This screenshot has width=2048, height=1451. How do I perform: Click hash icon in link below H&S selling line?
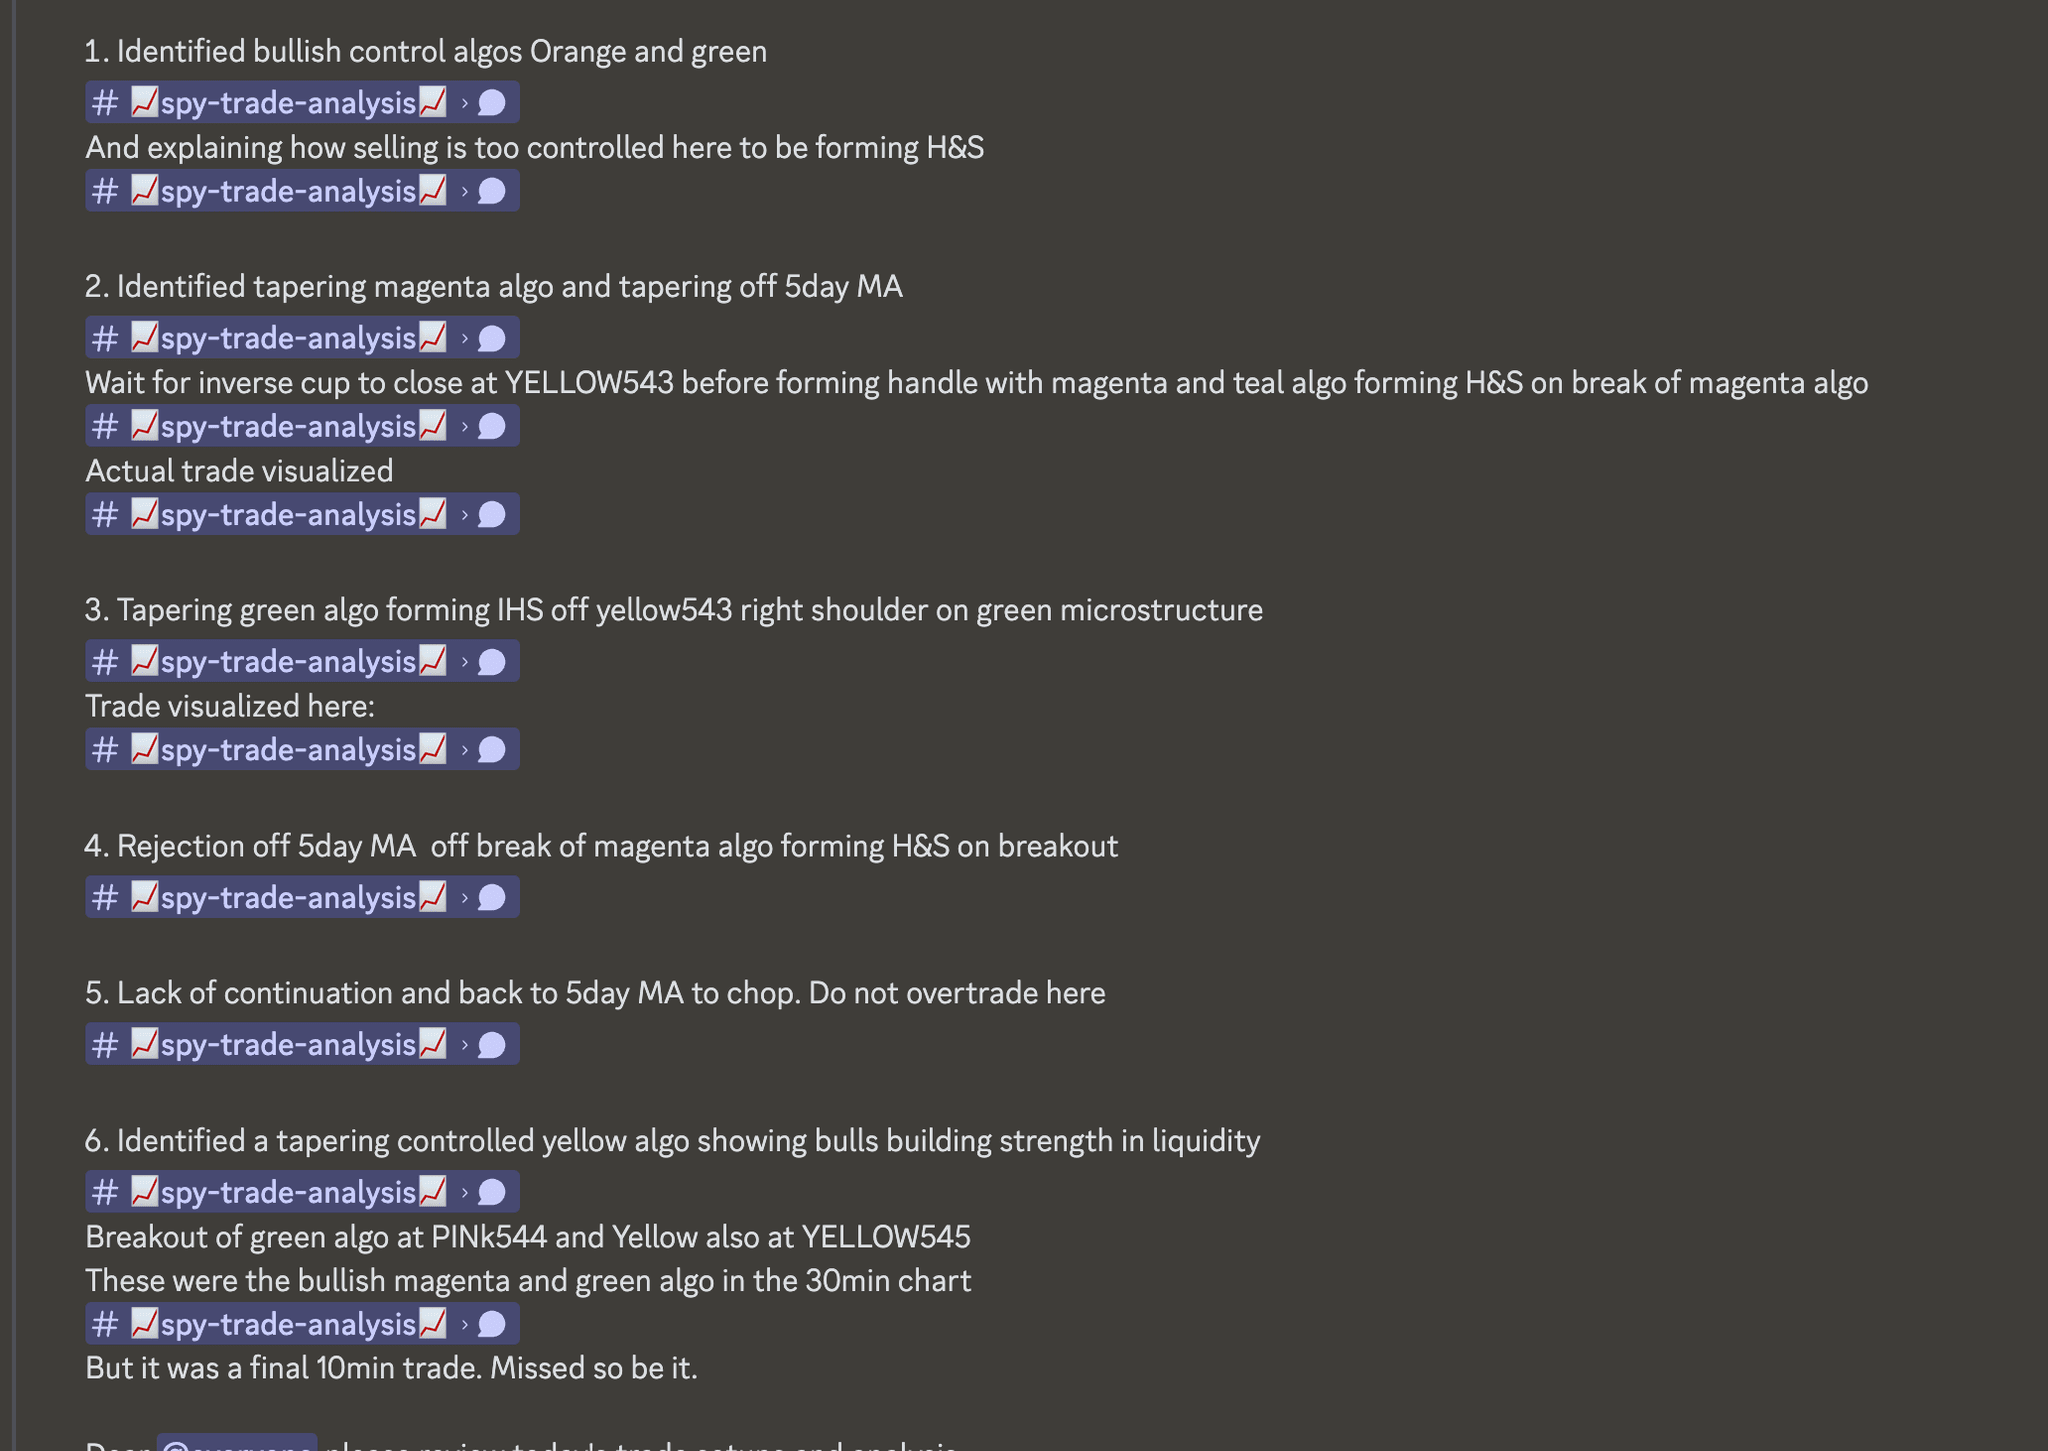pos(105,191)
